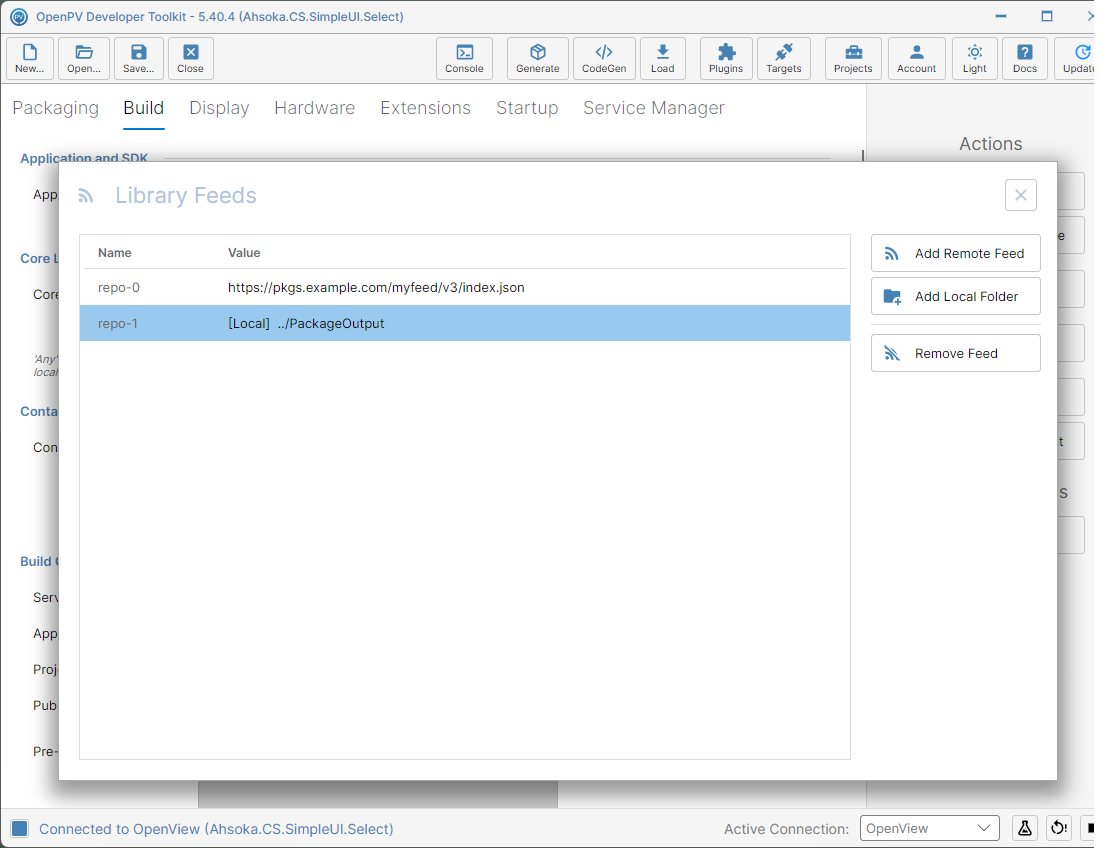Click the refresh alert icon in status bar
The height and width of the screenshot is (848, 1116).
1059,828
